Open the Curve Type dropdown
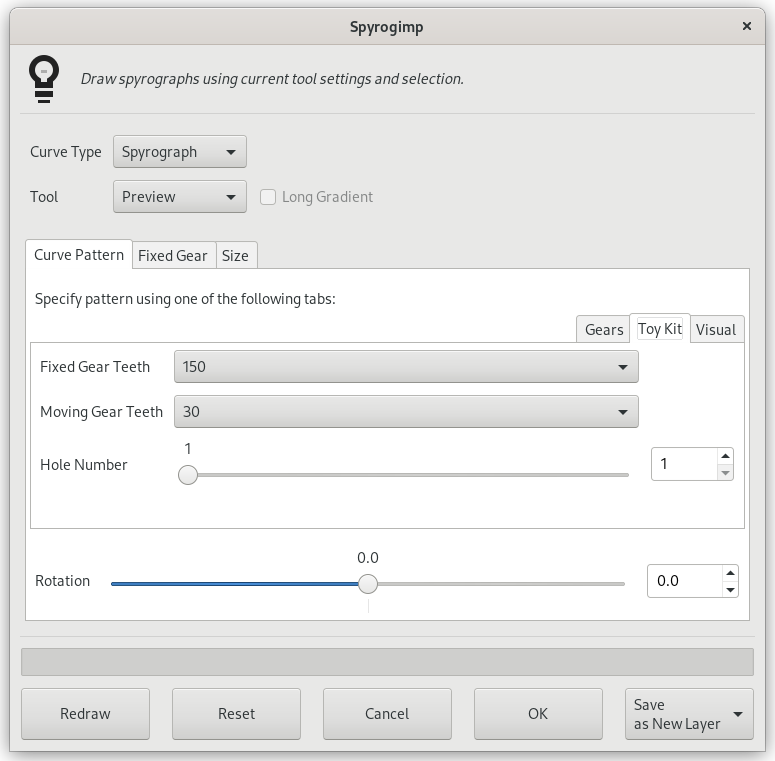Screen dimensions: 775x761 click(x=180, y=152)
